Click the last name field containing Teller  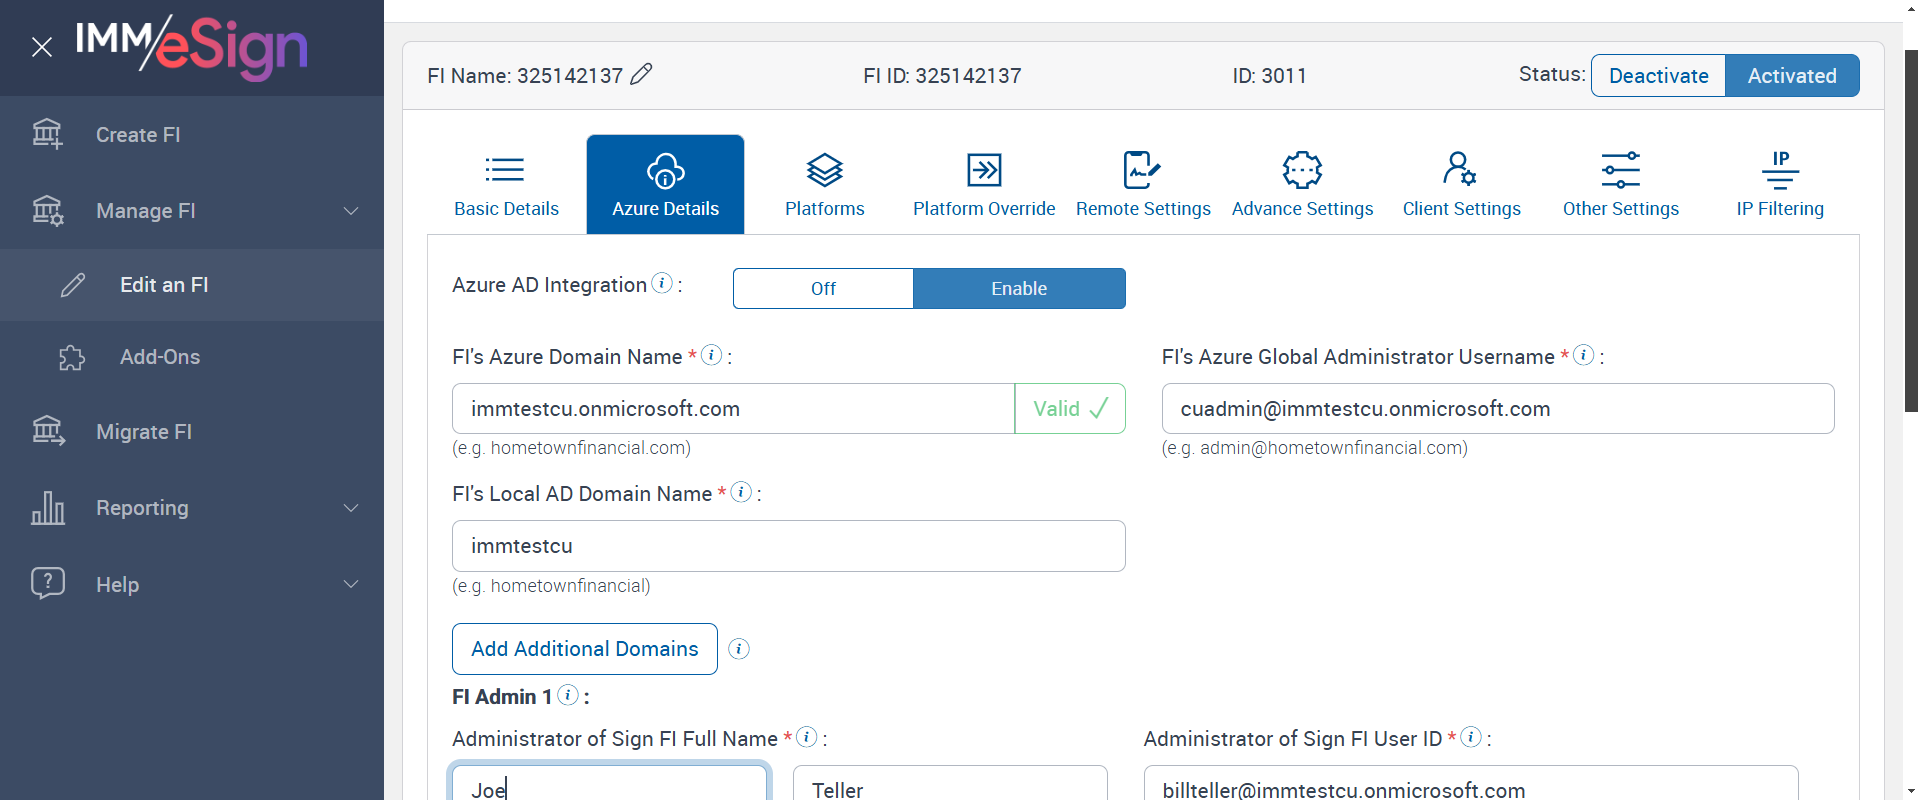pos(950,784)
